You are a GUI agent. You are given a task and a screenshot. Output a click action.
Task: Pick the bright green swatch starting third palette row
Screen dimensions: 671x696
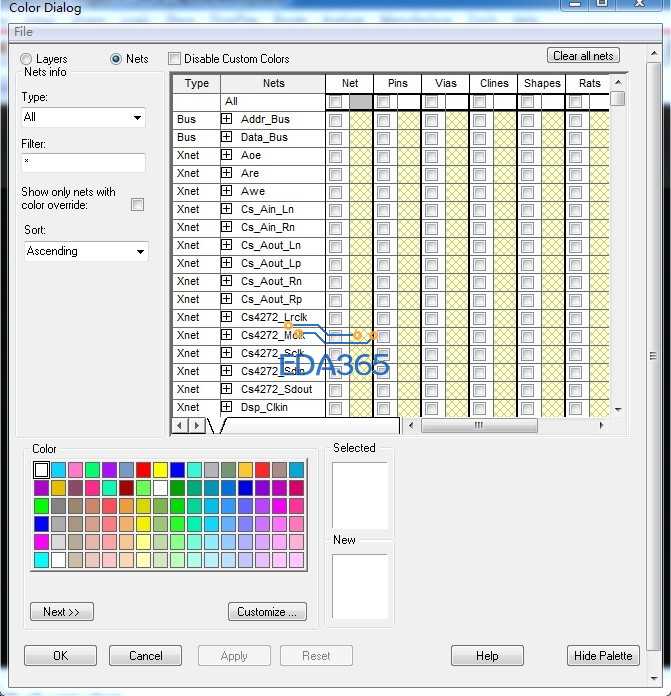tap(41, 506)
